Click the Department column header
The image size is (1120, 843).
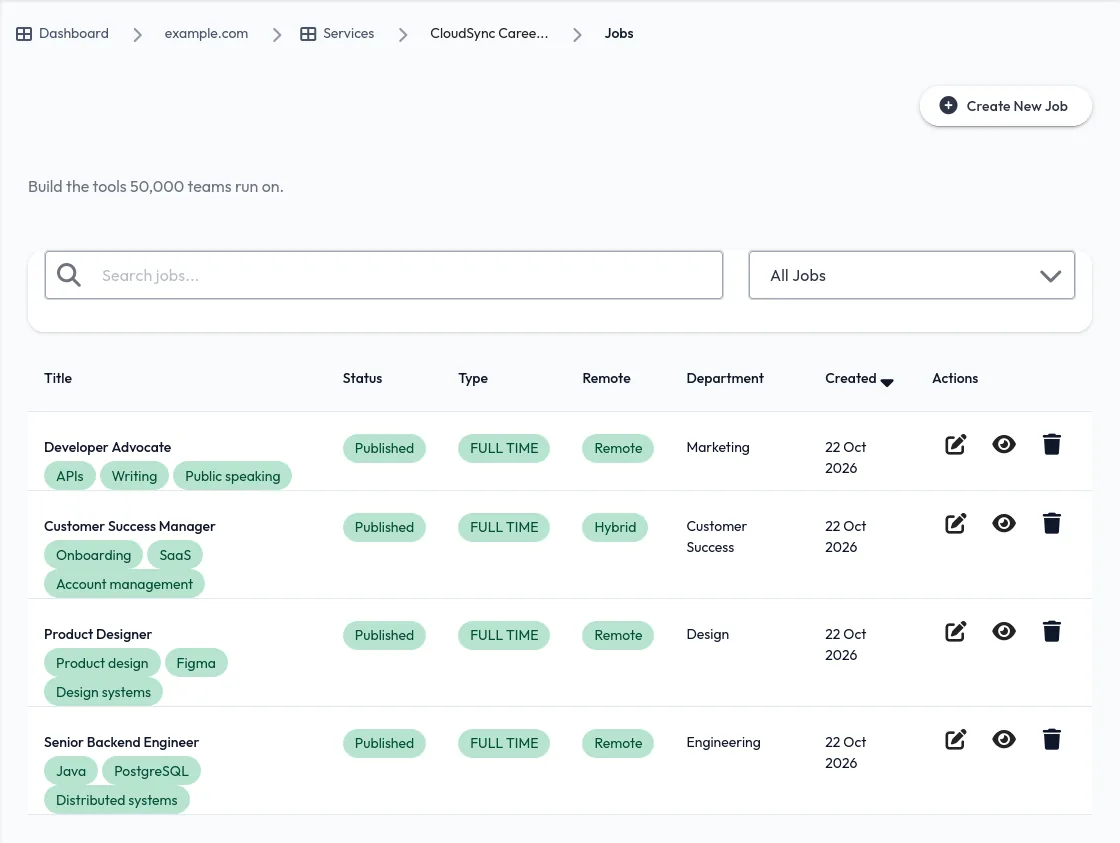(x=725, y=378)
